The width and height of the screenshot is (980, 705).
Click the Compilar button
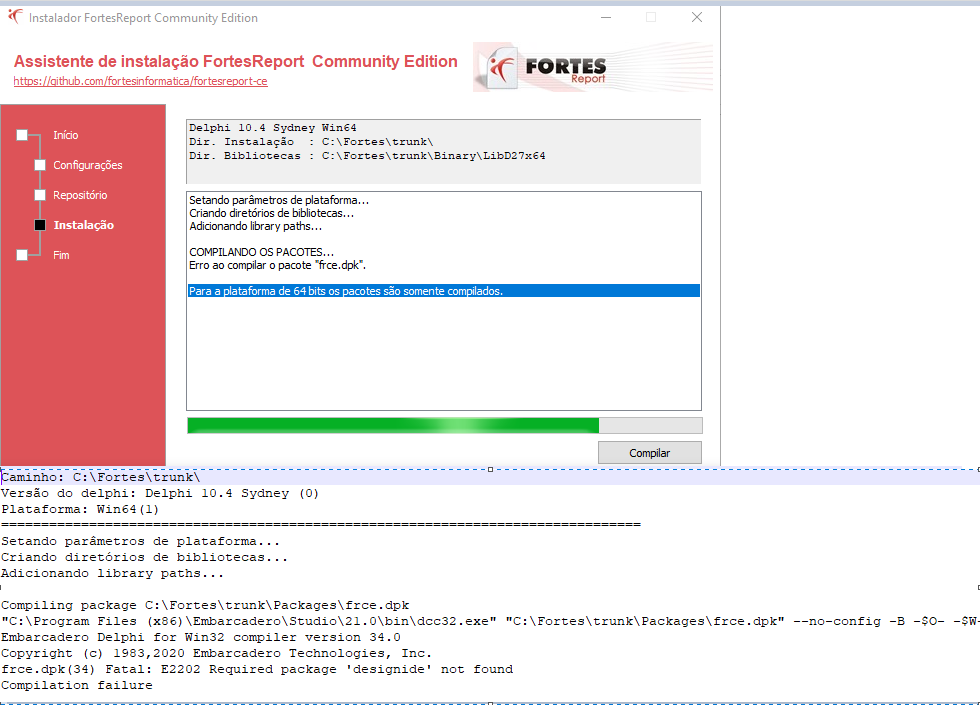(649, 453)
